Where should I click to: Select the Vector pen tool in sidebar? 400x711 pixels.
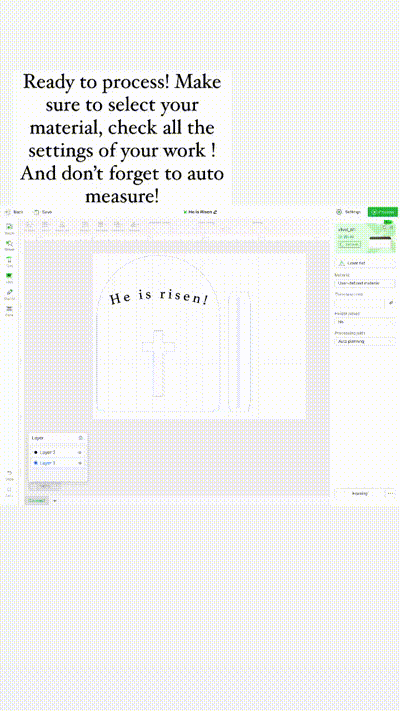pyautogui.click(x=9, y=293)
